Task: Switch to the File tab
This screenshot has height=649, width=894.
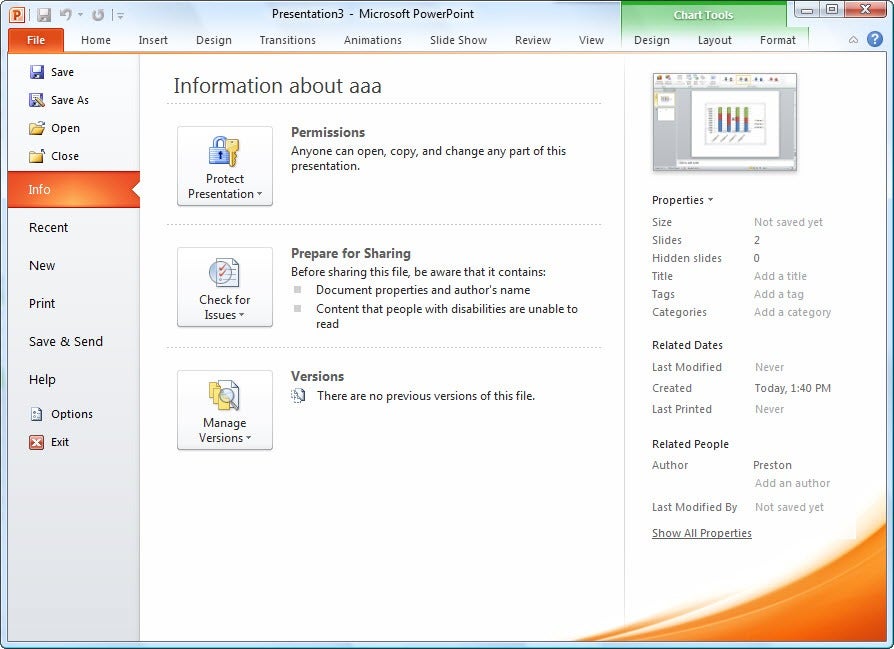Action: 36,40
